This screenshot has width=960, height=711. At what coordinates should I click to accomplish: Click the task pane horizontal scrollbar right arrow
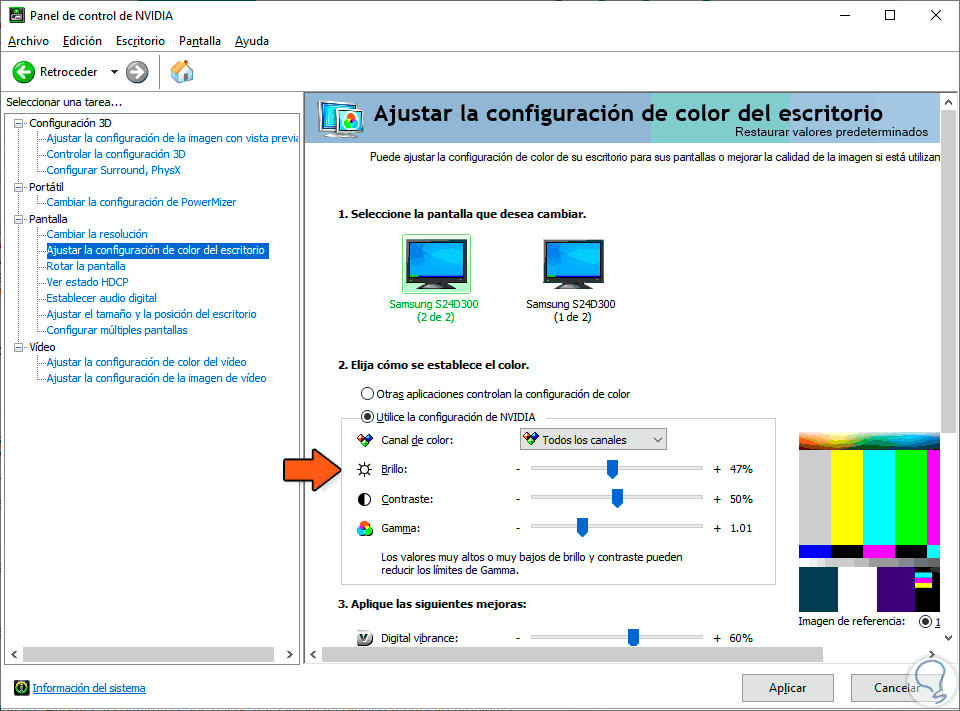(x=290, y=655)
